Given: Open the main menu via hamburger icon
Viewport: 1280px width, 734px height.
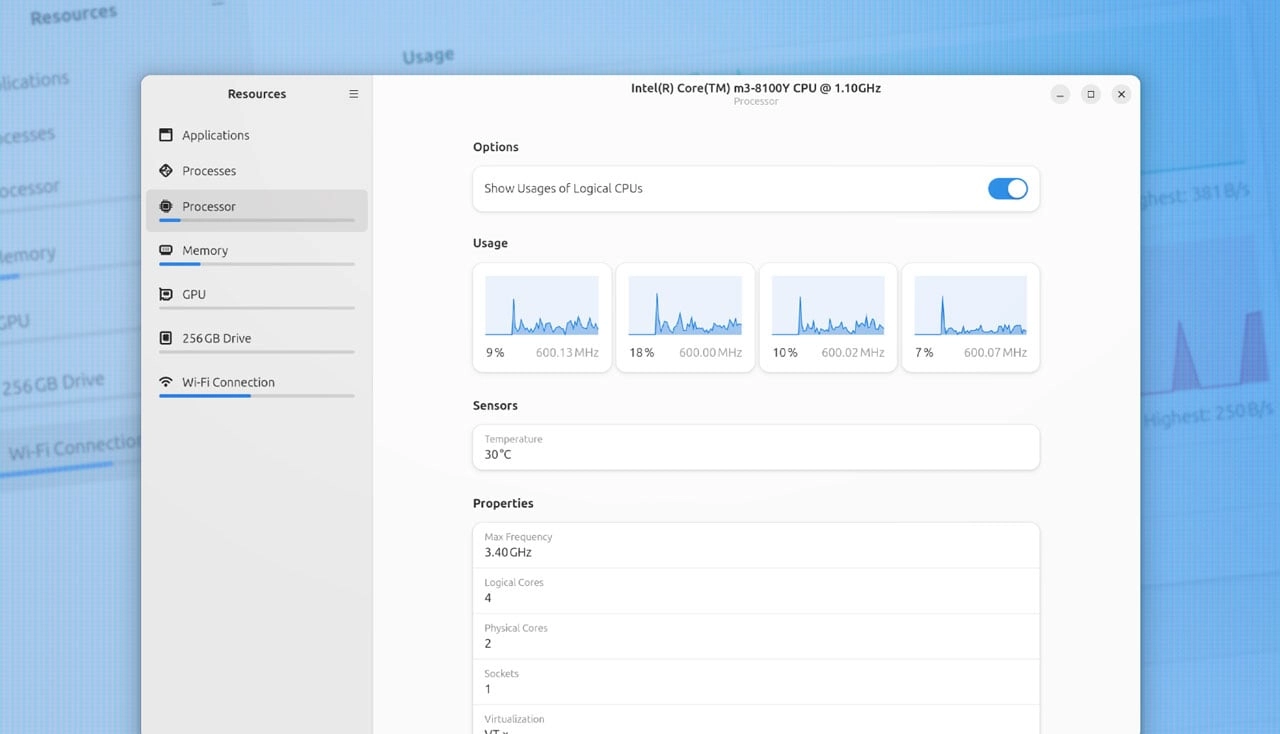Looking at the screenshot, I should coord(353,93).
